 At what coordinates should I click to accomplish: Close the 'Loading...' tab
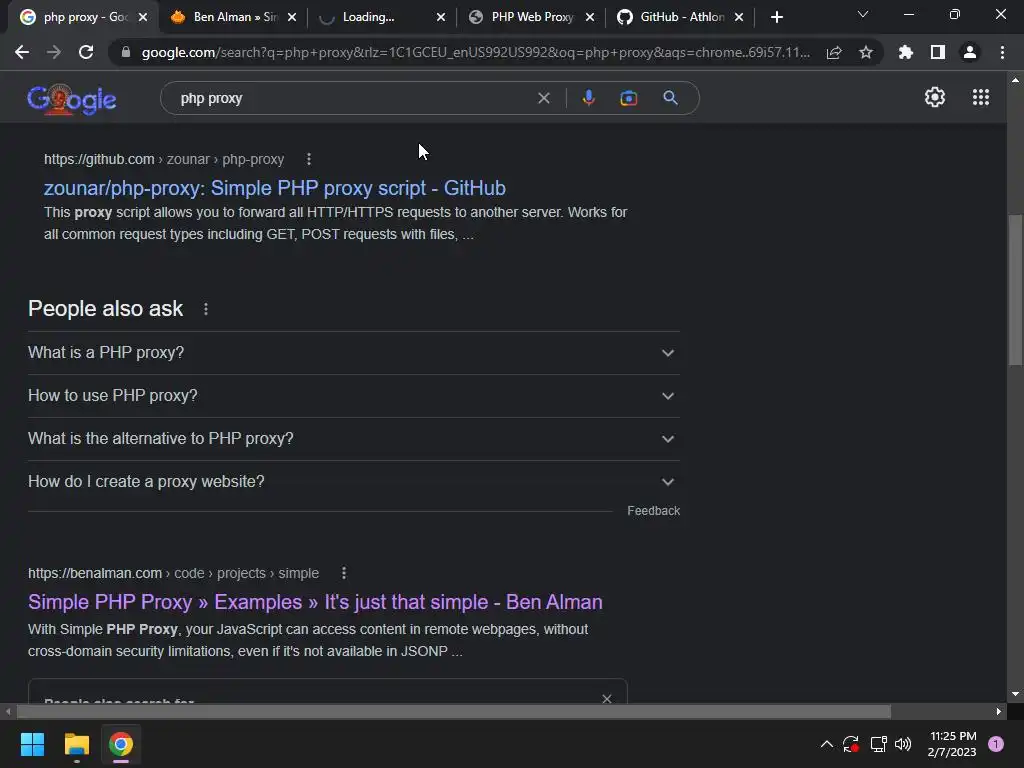click(441, 17)
